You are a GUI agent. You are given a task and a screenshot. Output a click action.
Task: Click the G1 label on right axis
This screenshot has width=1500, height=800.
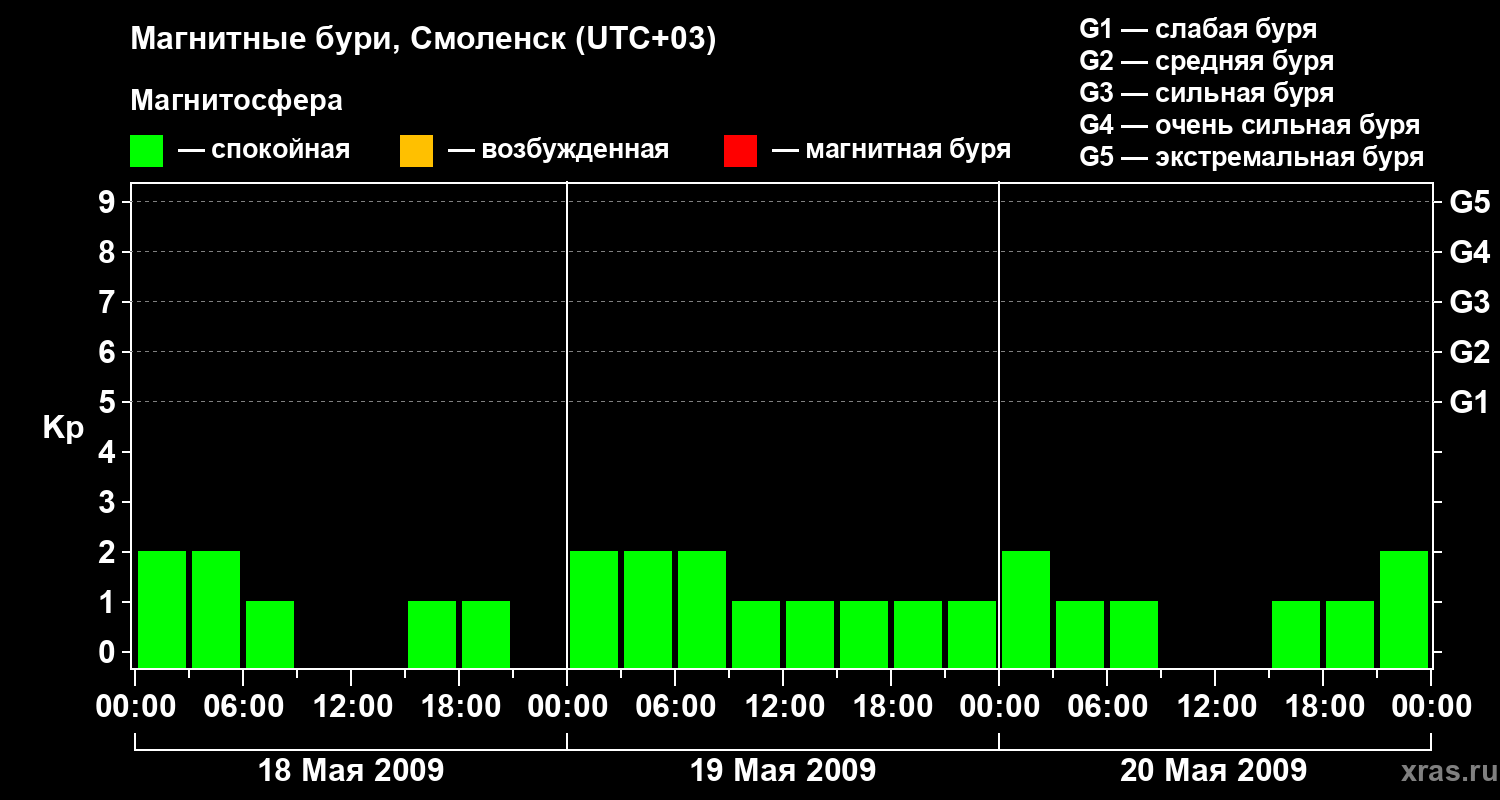1469,402
